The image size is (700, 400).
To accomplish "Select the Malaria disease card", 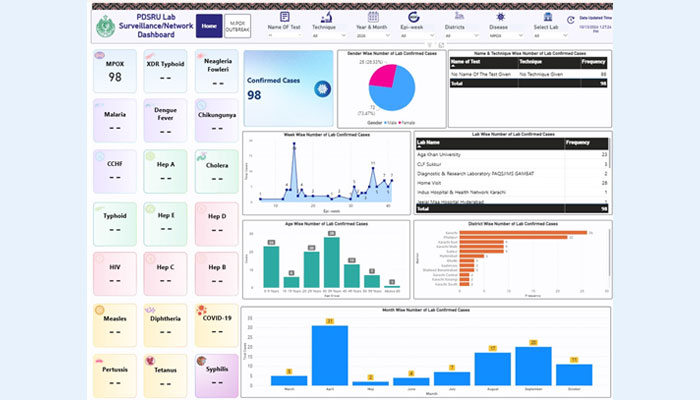I will pyautogui.click(x=115, y=121).
